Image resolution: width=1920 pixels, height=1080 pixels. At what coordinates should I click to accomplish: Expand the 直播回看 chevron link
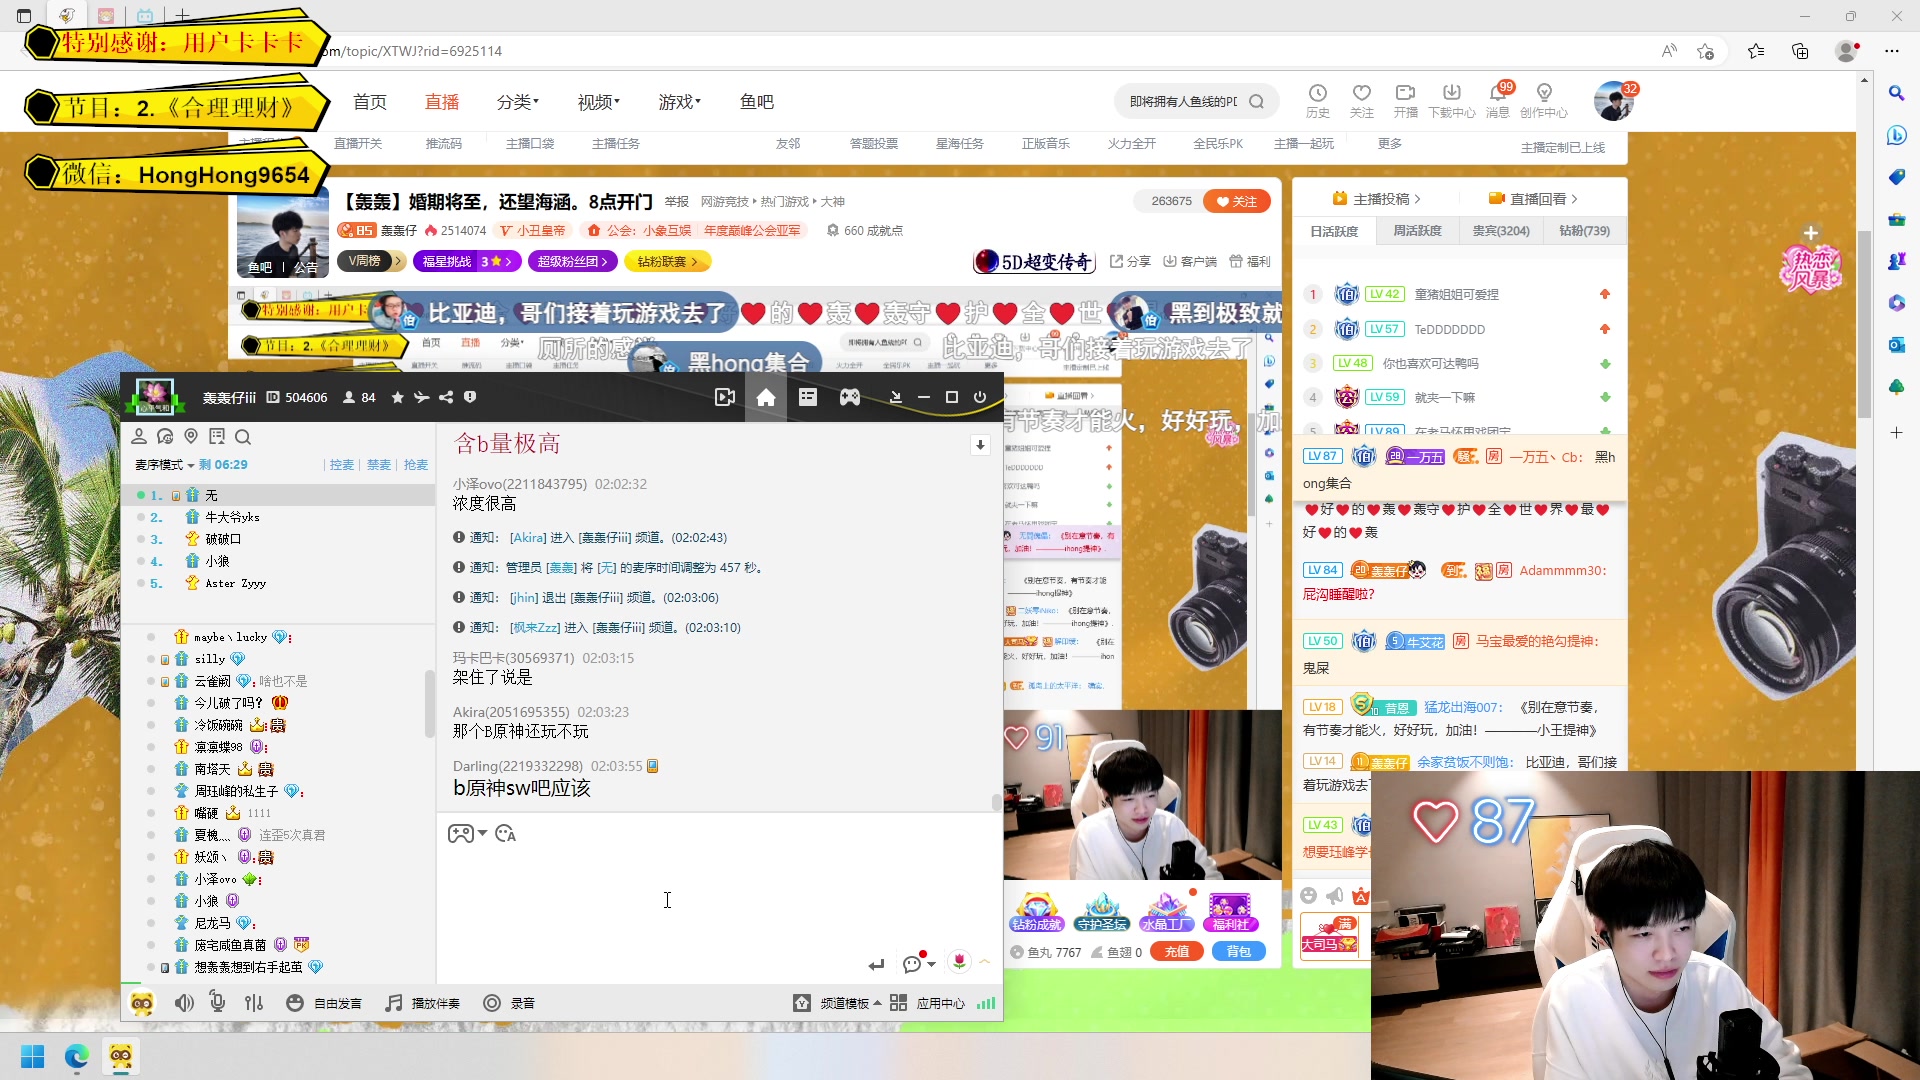click(x=1533, y=199)
